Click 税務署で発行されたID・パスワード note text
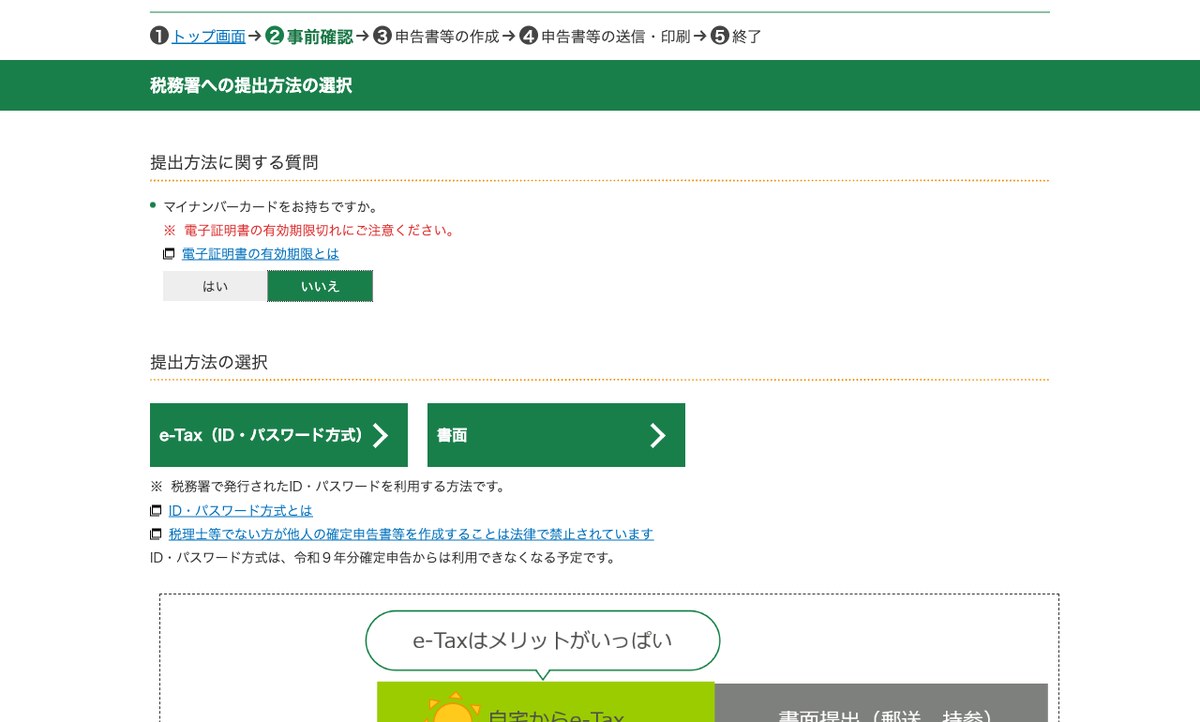The width and height of the screenshot is (1200, 722). click(x=328, y=487)
